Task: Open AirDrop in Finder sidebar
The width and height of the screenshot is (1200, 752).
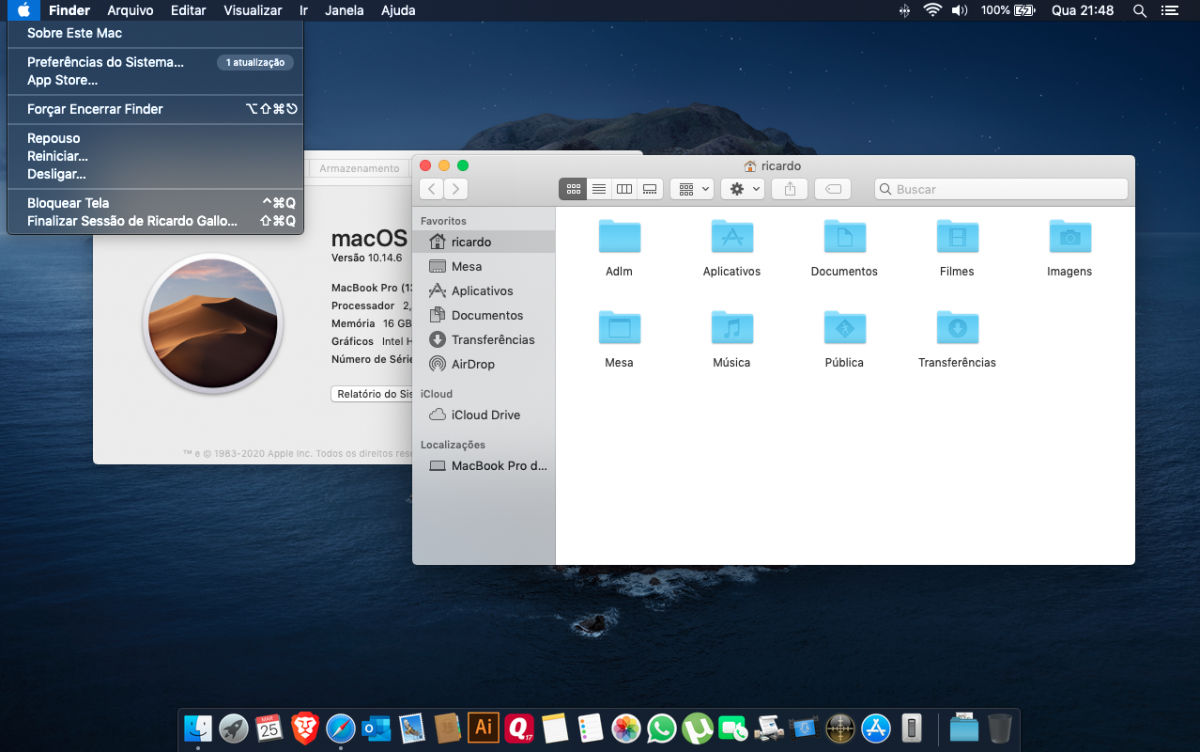Action: click(x=484, y=364)
